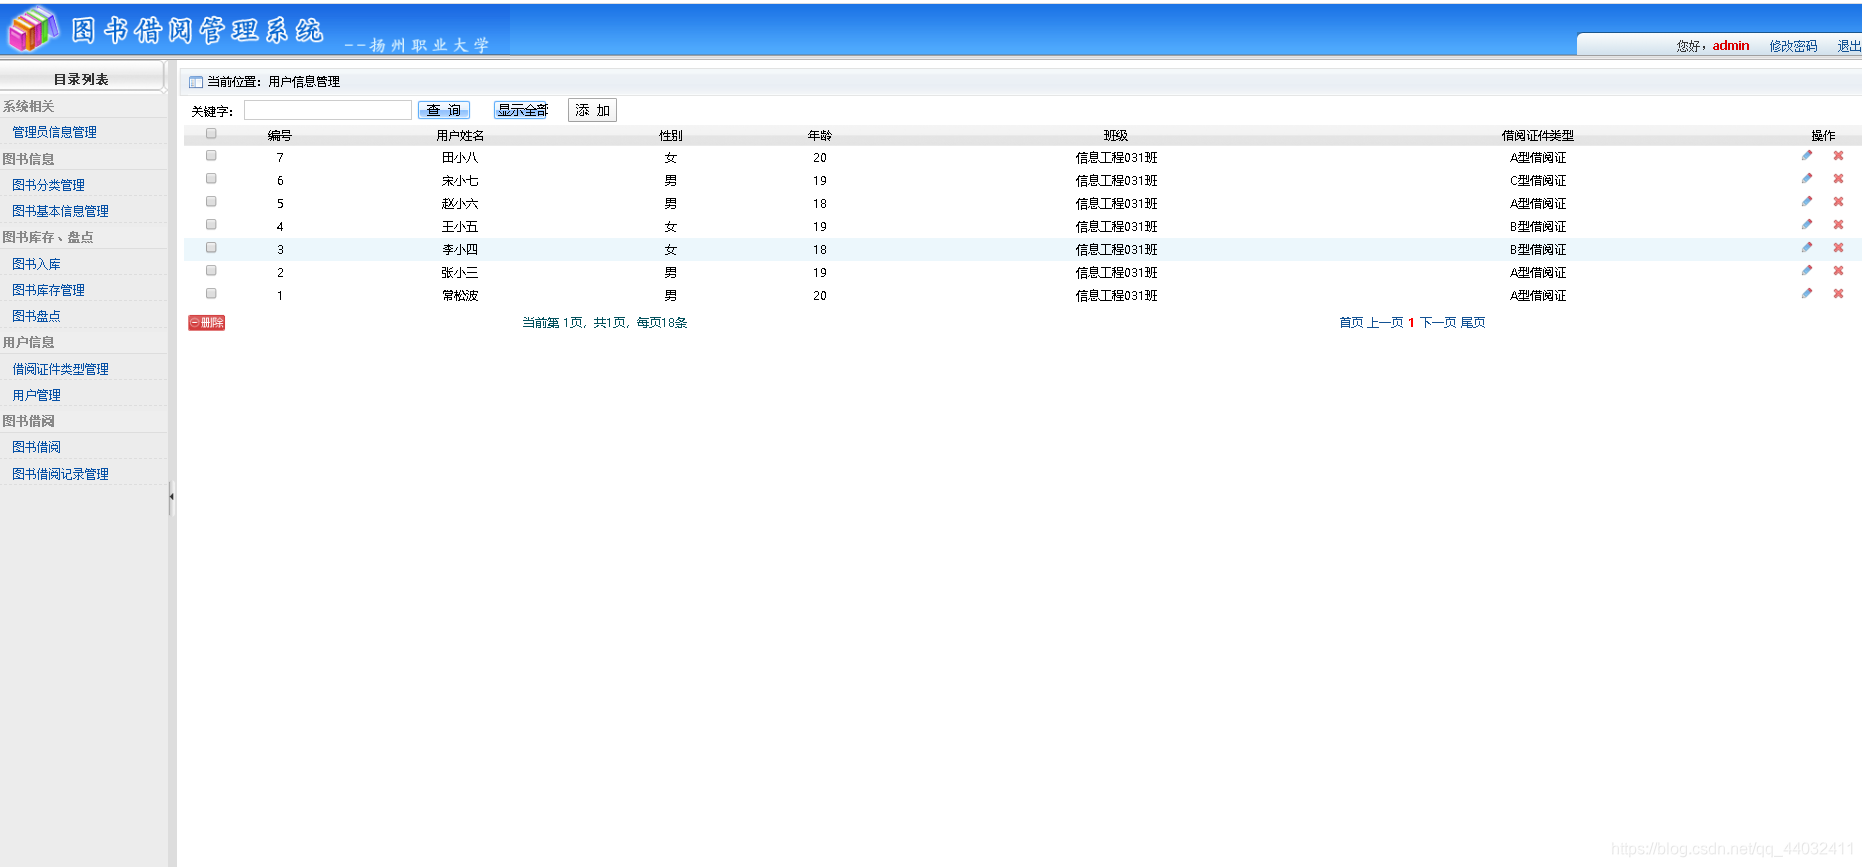Open 用户管理 in sidebar
Screen dimensions: 1862x867
point(36,395)
